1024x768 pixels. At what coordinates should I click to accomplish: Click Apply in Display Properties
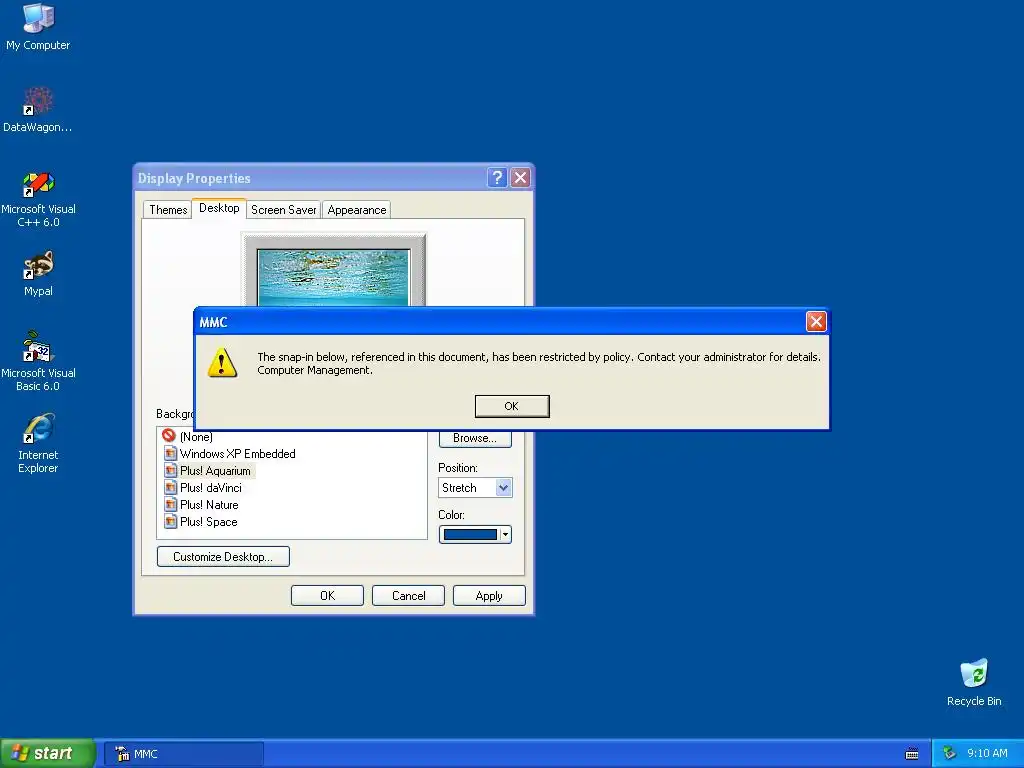(x=489, y=596)
